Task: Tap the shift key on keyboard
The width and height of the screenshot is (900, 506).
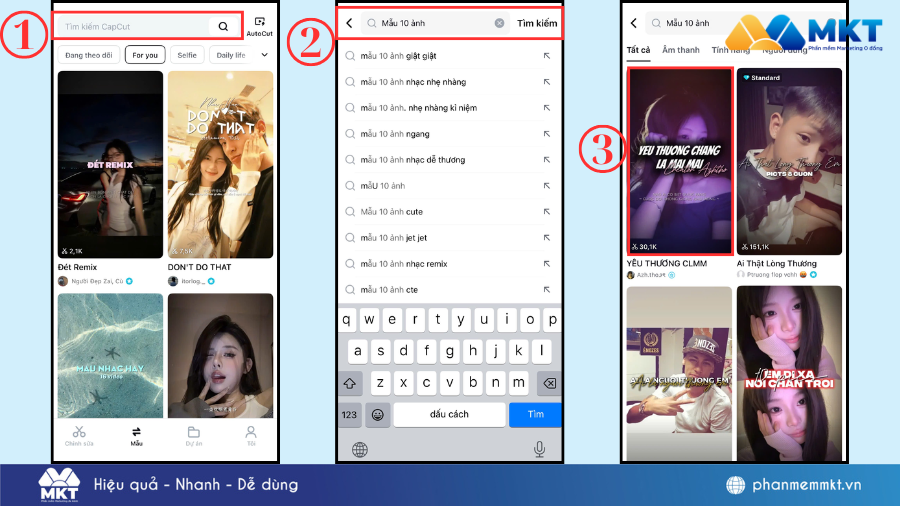Action: (x=350, y=383)
